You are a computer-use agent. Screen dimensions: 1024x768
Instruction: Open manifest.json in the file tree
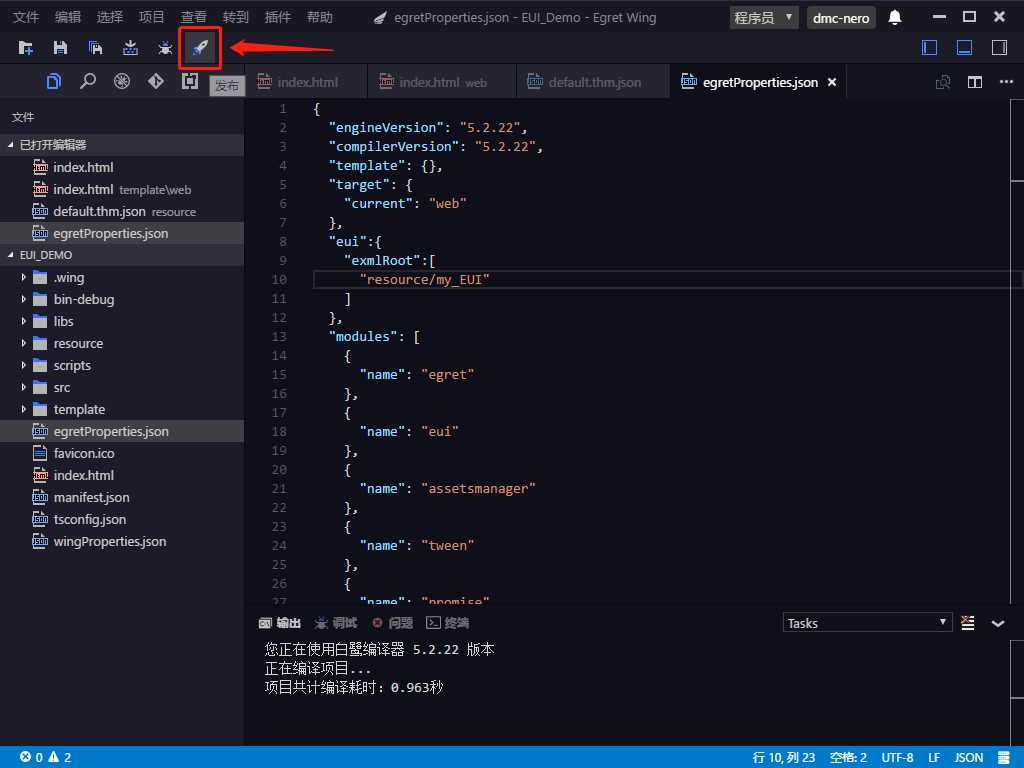click(122, 498)
